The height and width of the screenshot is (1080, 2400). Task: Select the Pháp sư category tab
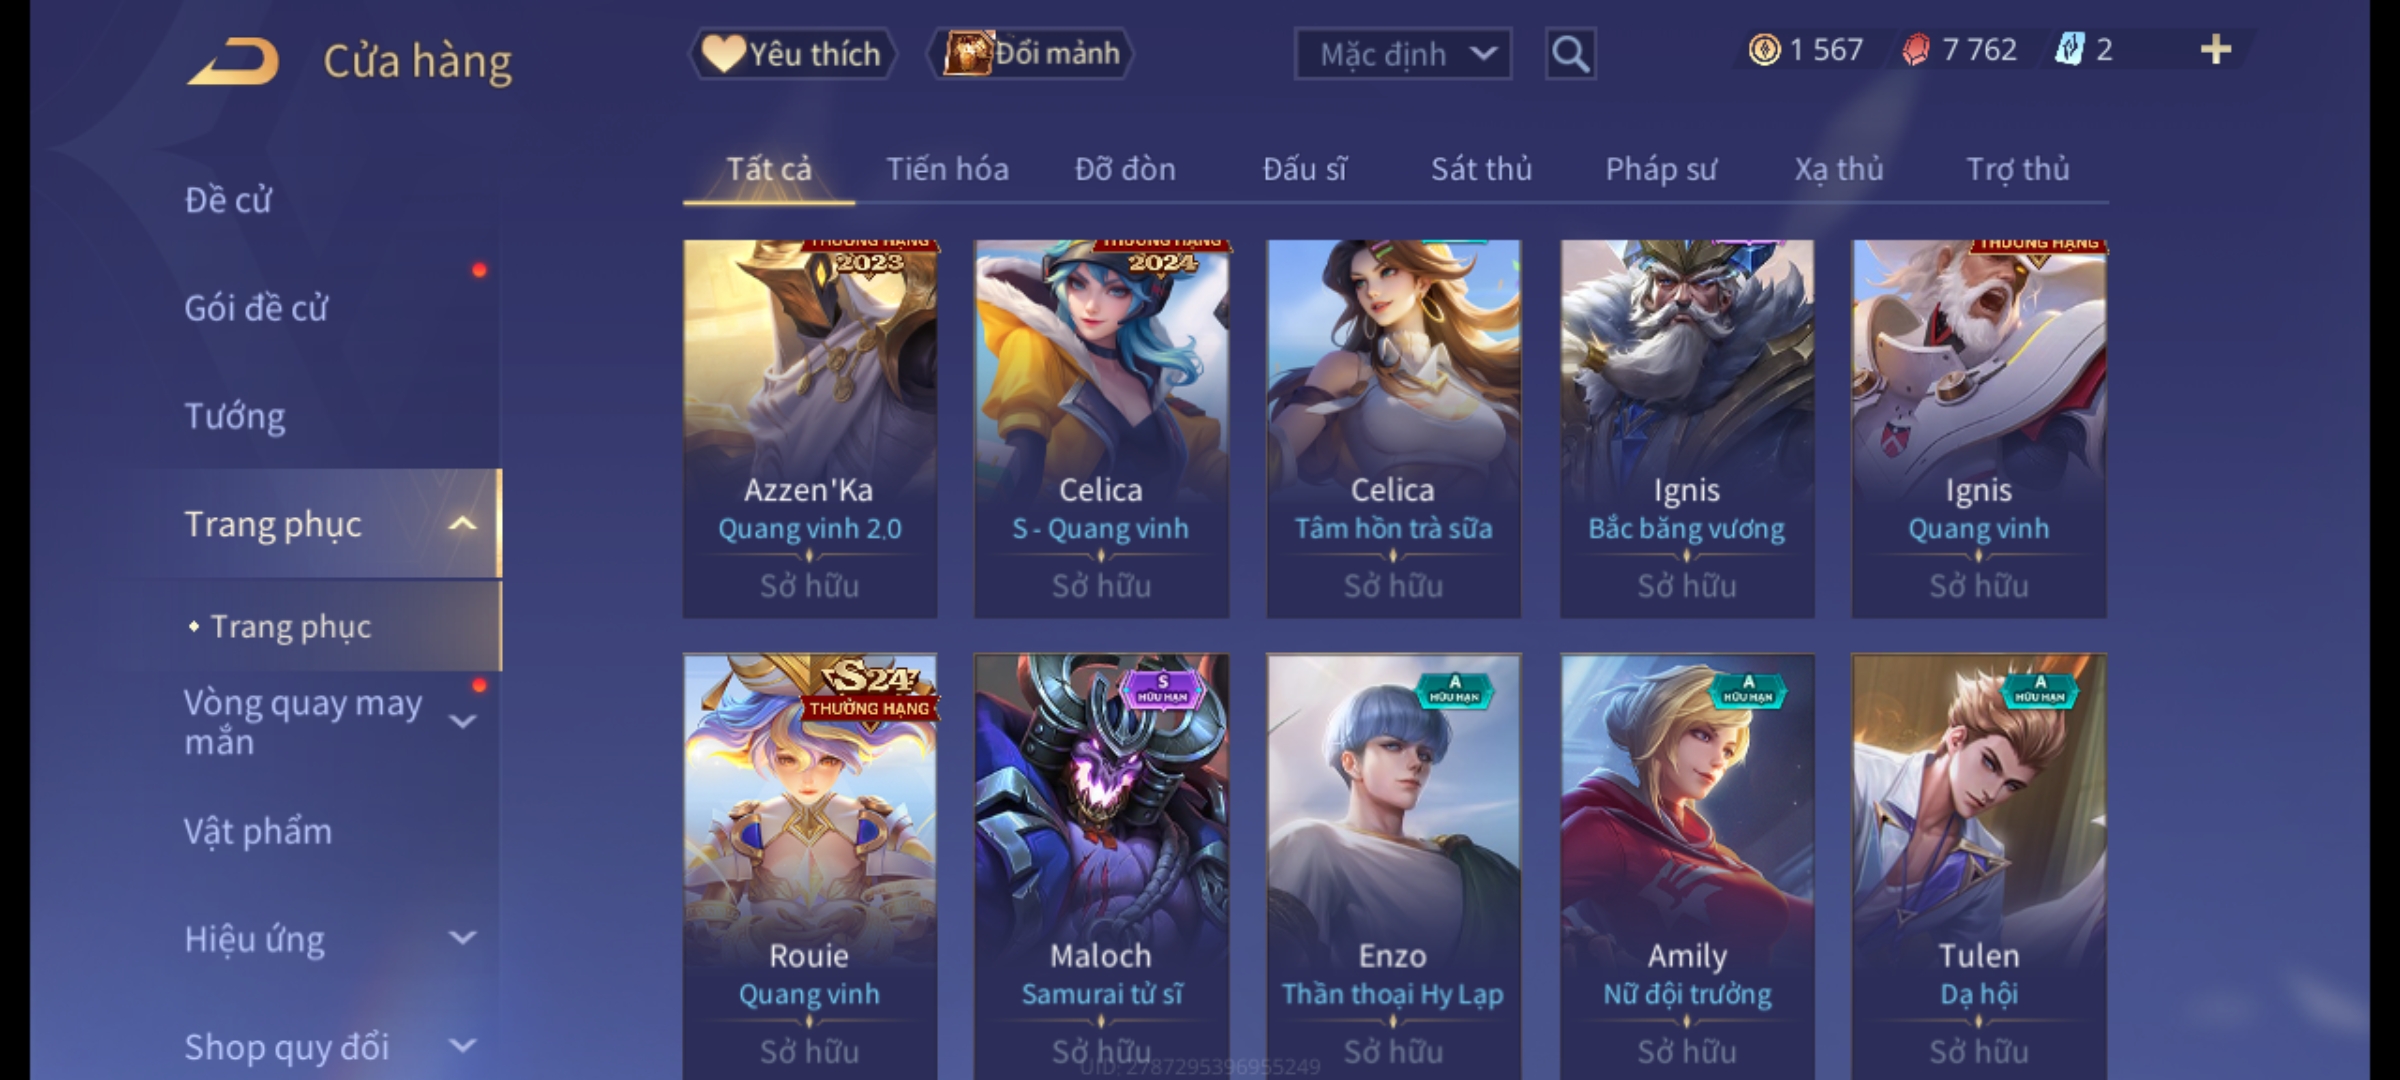tap(1661, 169)
